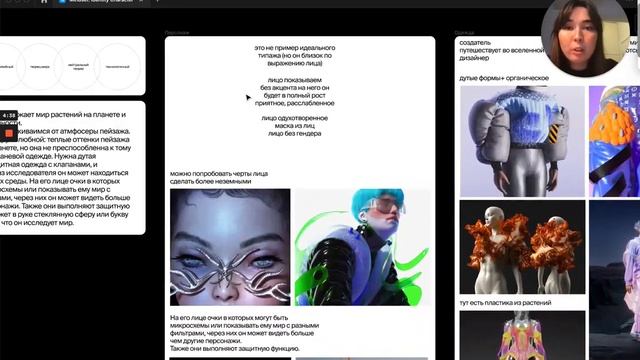The width and height of the screenshot is (640, 360).
Task: Stop the screen recording with orange square button
Action: pyautogui.click(x=9, y=133)
